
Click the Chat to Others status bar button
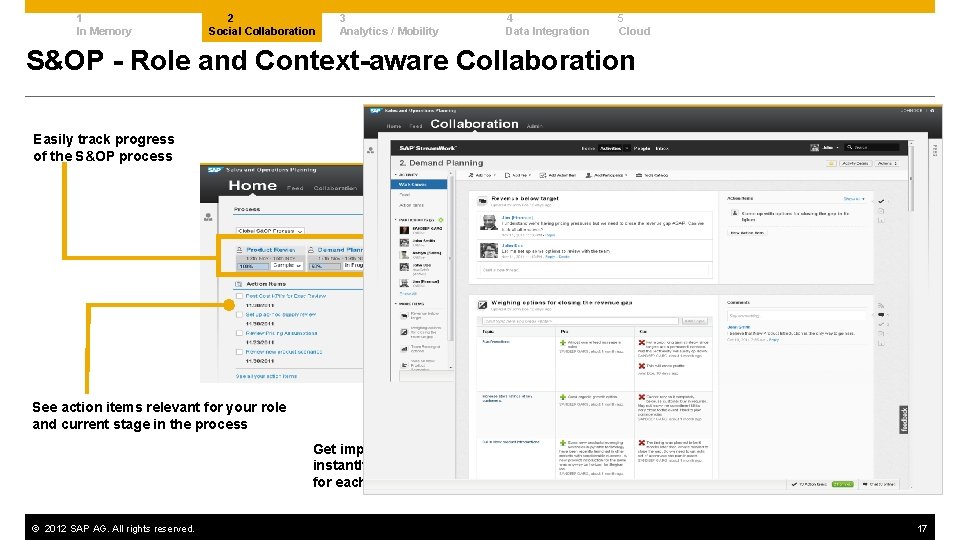coord(879,484)
